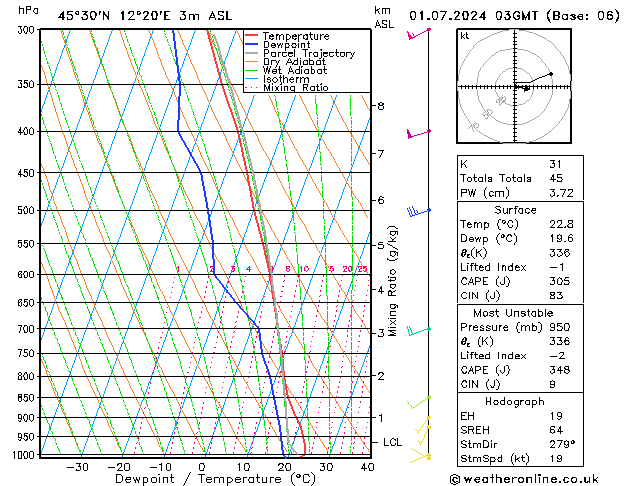
Task: Click the '5' km altitude tick label
Action: 381,245
